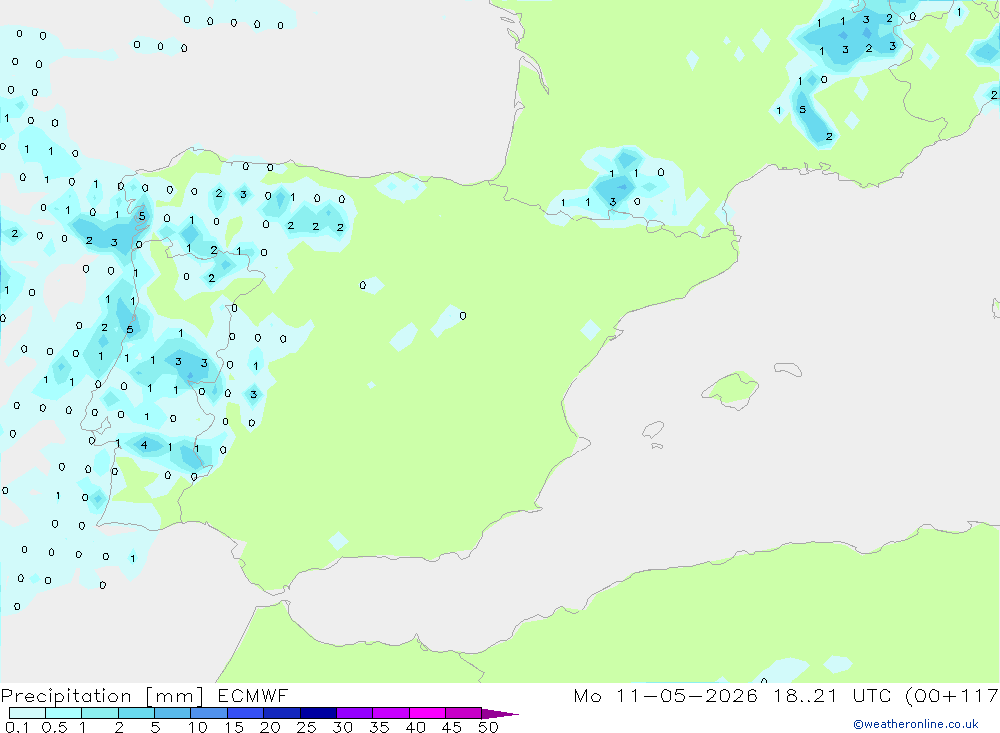Click the Mallorca island on the map
1000x733 pixels.
(731, 389)
